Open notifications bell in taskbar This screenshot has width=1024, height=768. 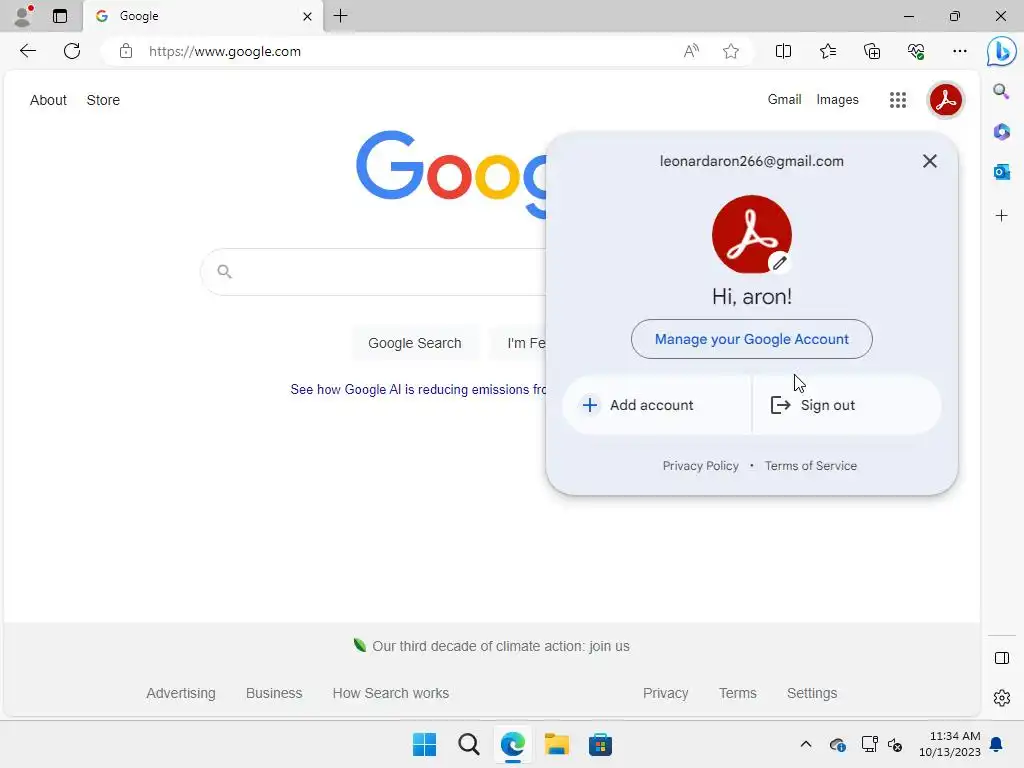pos(996,744)
